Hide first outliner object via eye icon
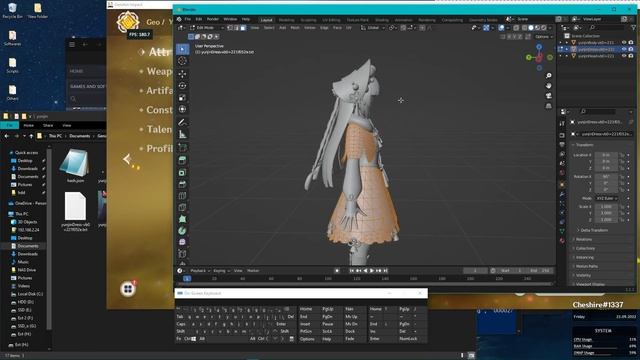The height and width of the screenshot is (360, 640). point(624,42)
